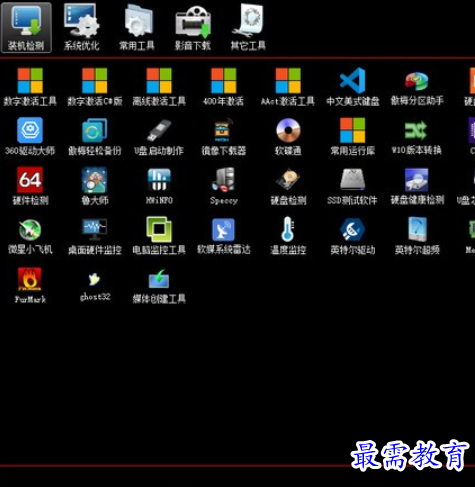Launch FurMark stress test
Viewport: 475px width, 487px height.
click(x=30, y=285)
